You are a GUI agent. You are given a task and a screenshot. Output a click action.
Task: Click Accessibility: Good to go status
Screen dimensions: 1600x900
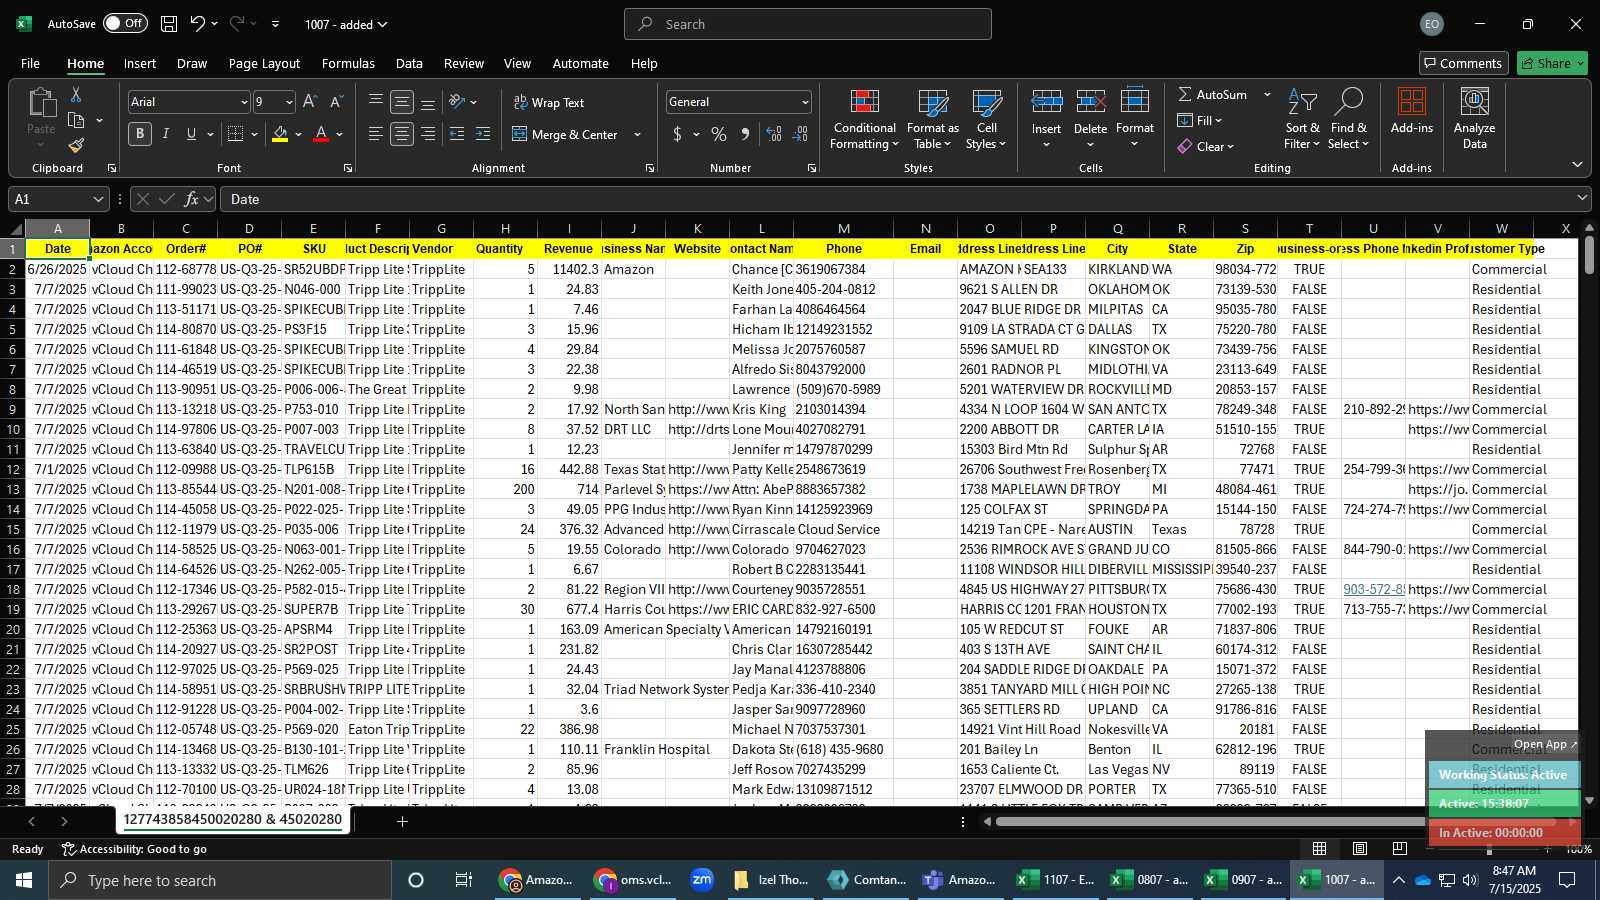(134, 849)
